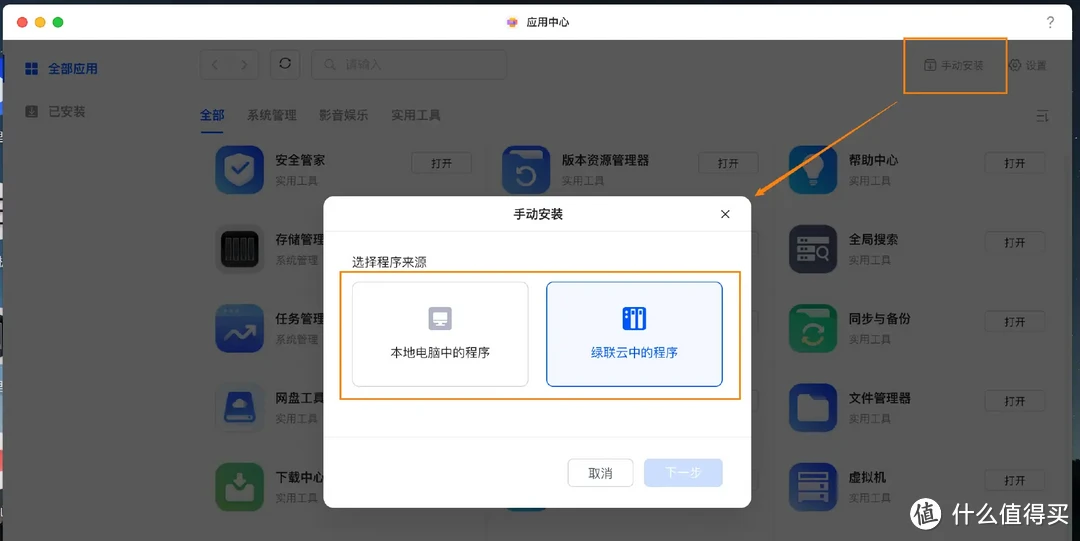Navigate back with the left arrow

(x=215, y=65)
